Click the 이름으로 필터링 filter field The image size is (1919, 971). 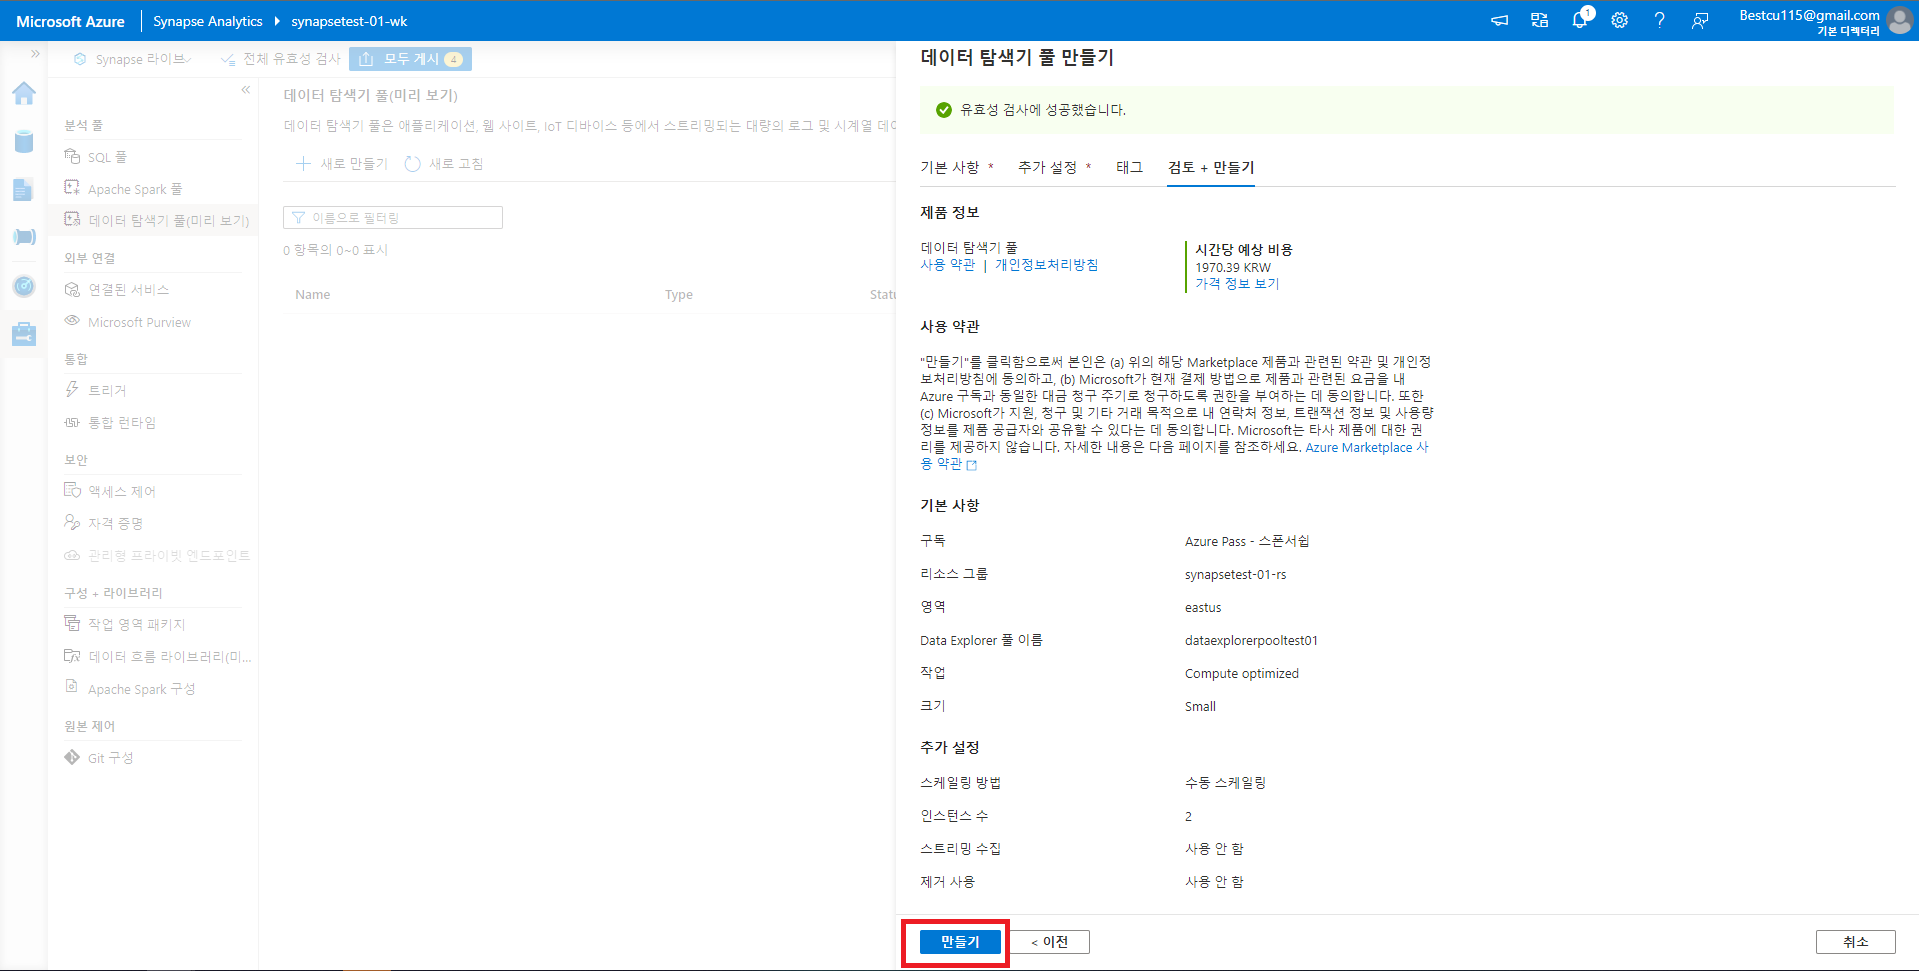[x=393, y=218]
